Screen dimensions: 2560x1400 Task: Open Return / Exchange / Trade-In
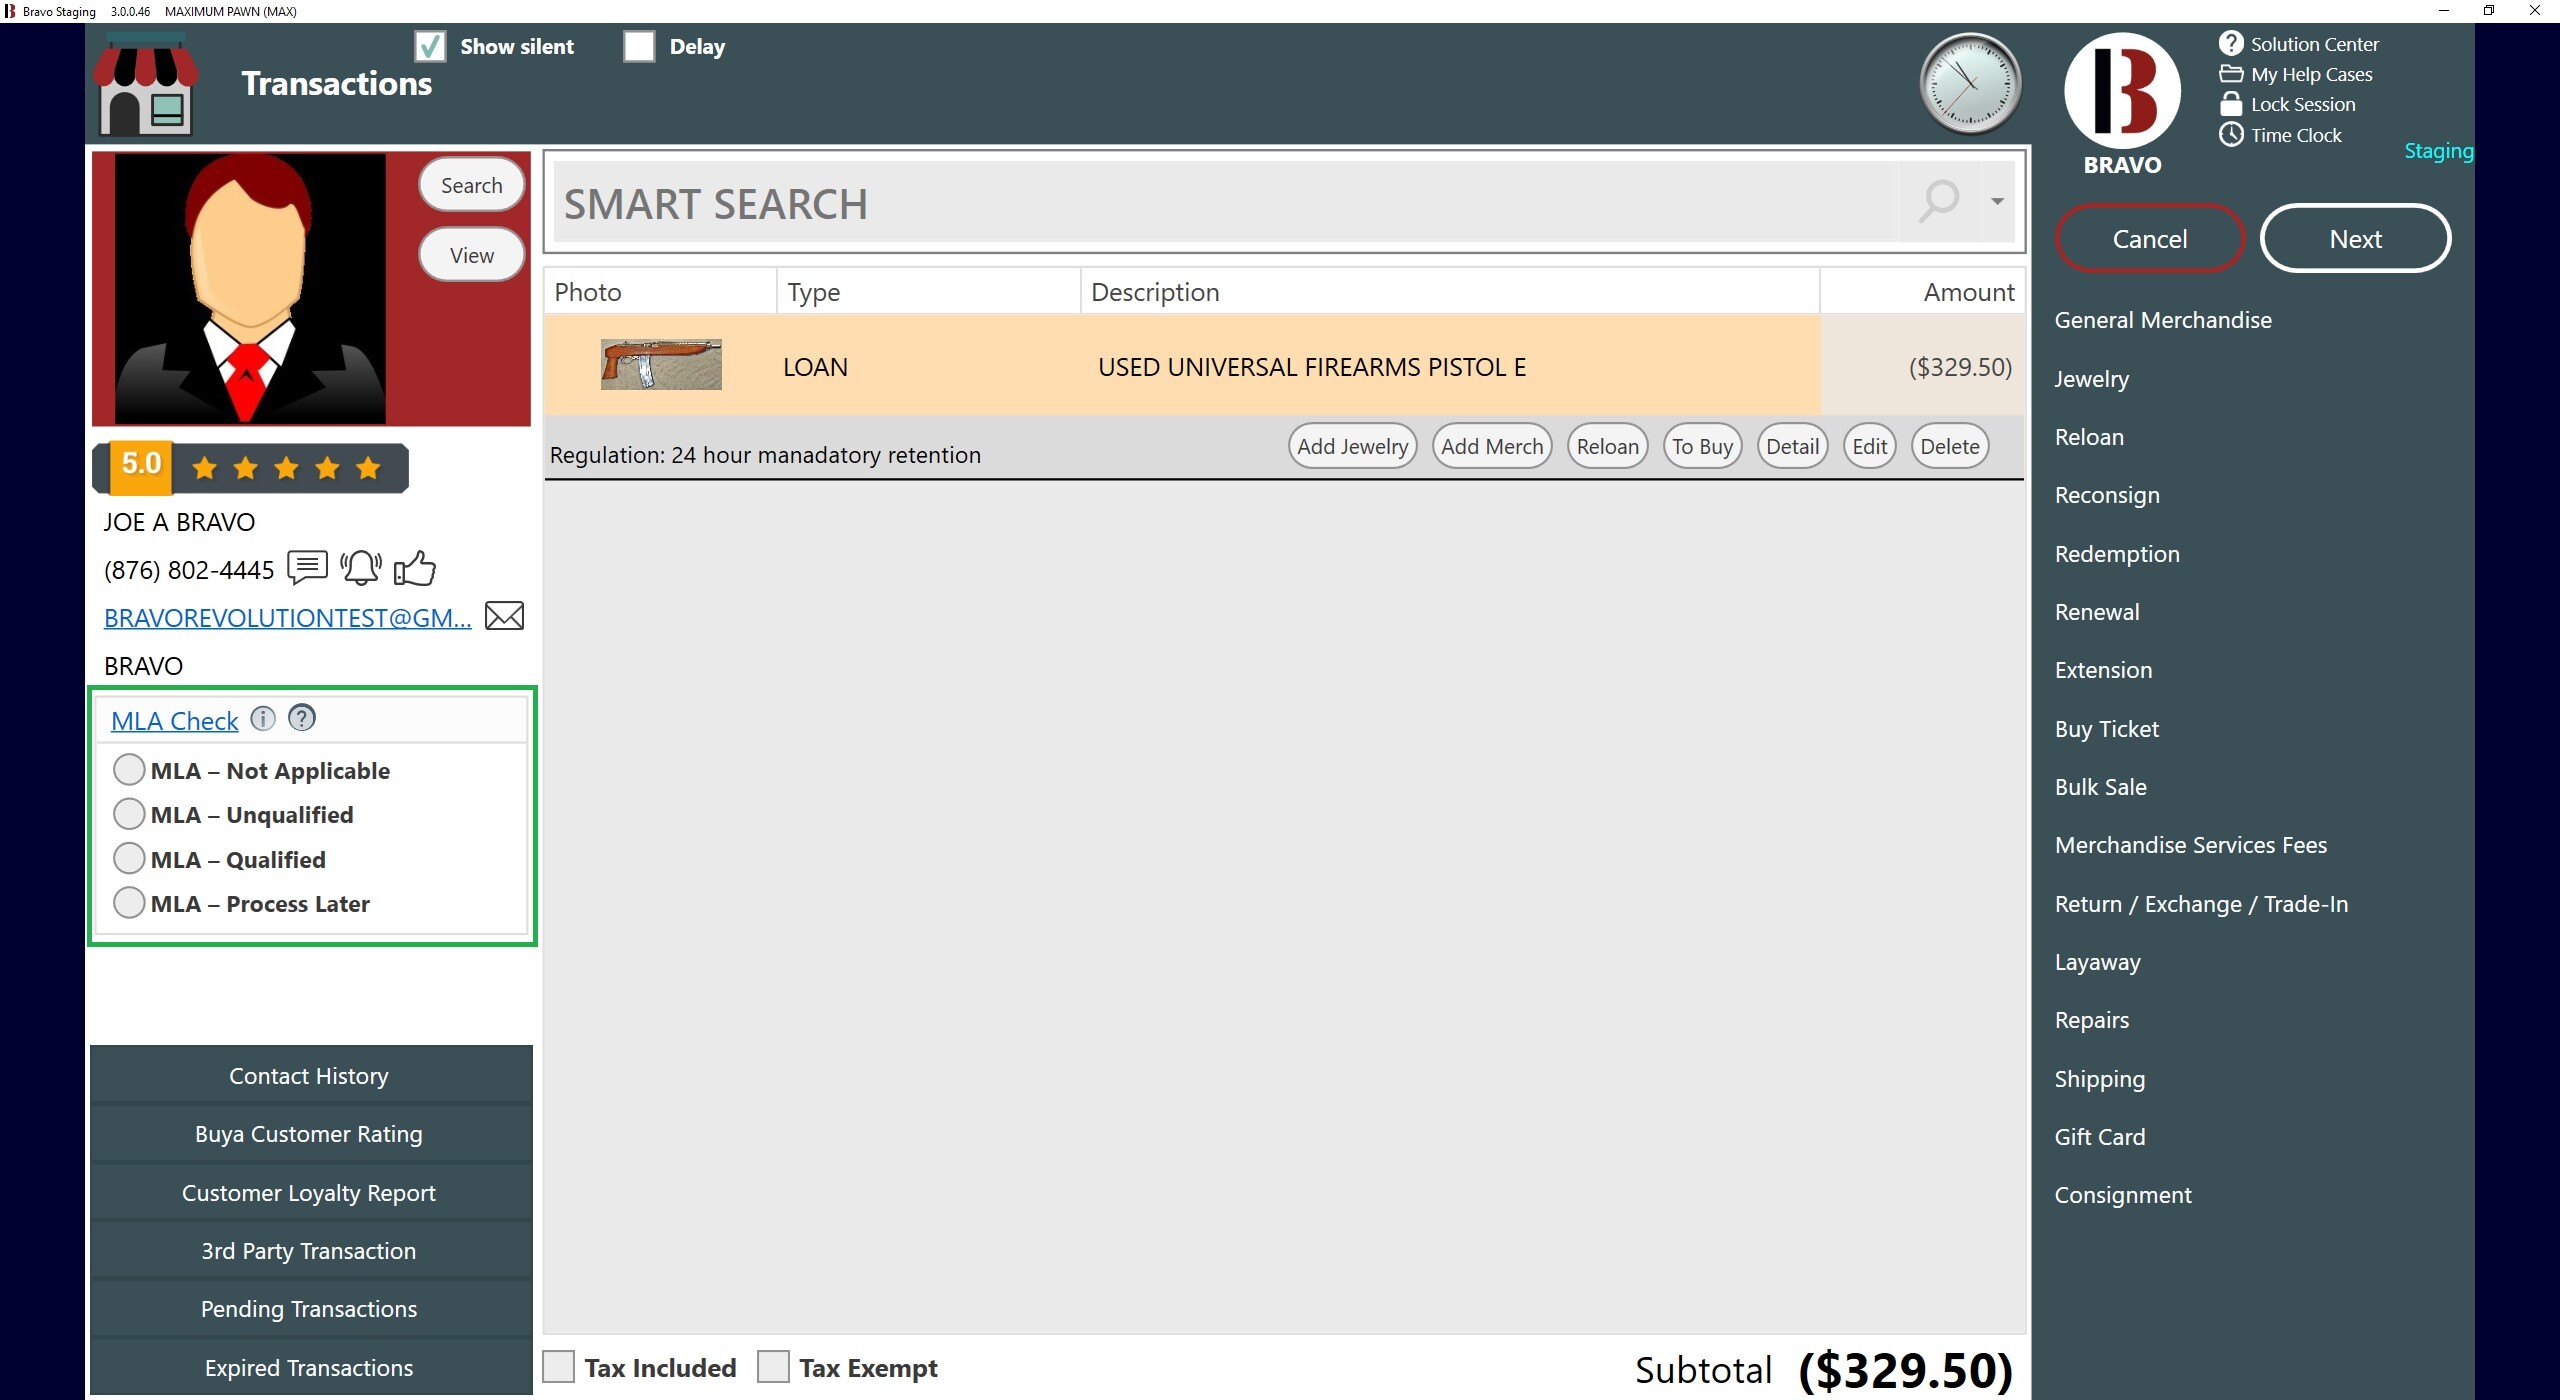2201,904
